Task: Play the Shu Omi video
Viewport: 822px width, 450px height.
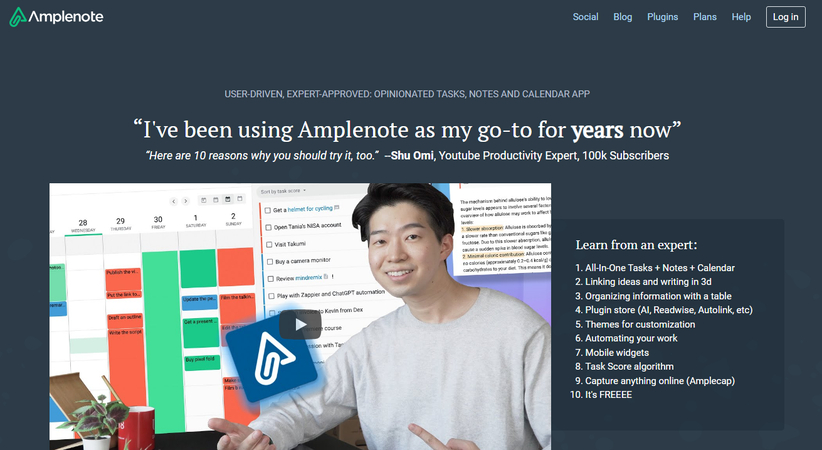Action: (300, 325)
